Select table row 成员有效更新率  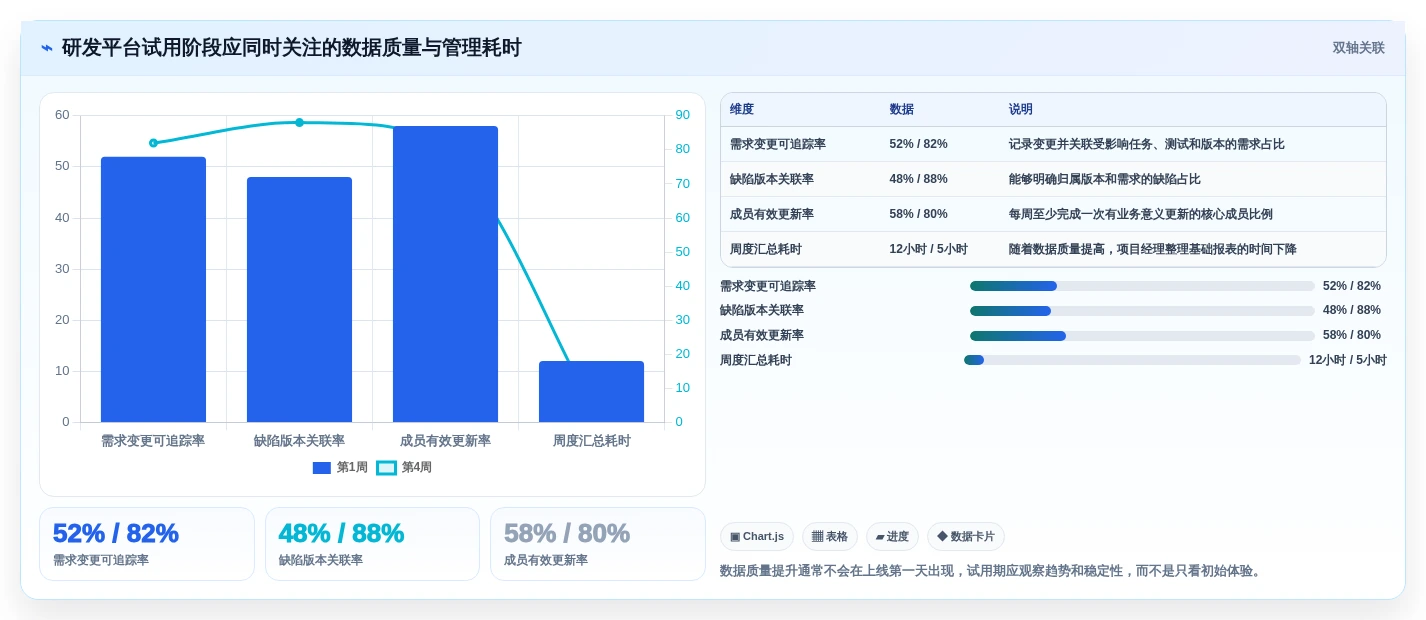pos(1053,214)
